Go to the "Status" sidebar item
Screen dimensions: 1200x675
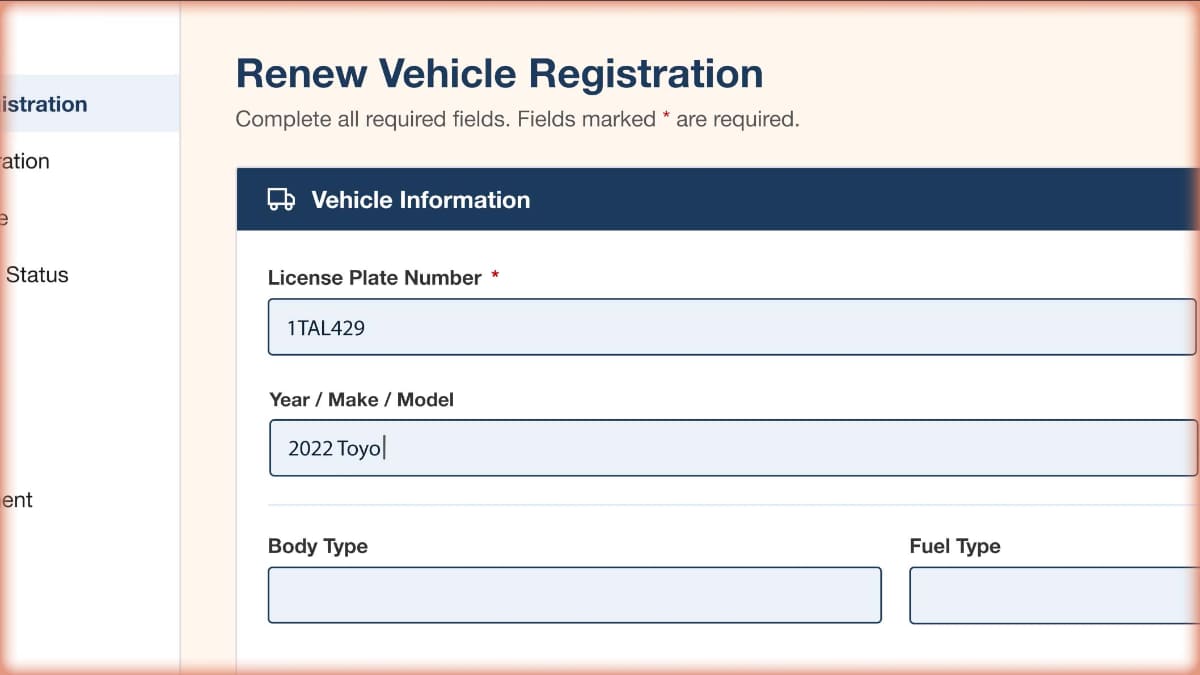[x=37, y=274]
